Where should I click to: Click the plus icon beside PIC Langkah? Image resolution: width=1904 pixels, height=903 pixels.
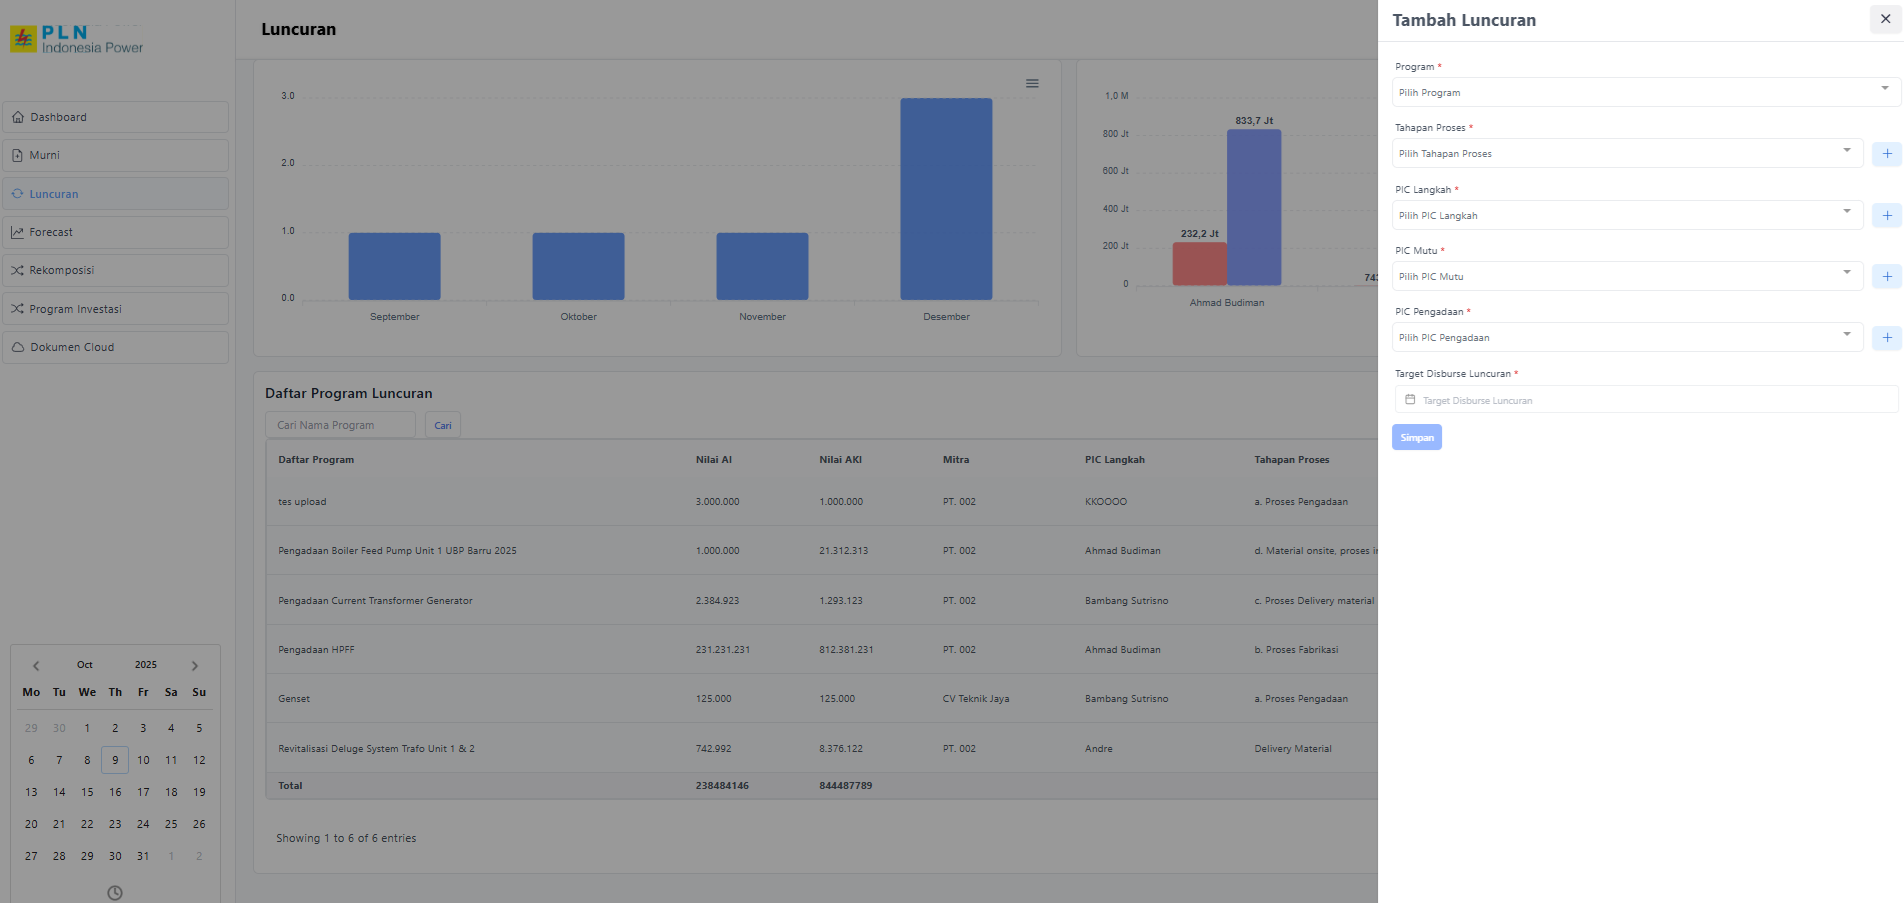click(x=1886, y=216)
